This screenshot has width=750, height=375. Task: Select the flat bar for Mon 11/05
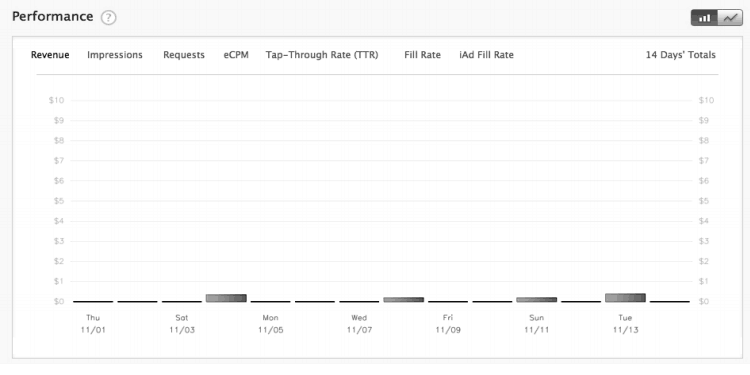click(x=271, y=301)
